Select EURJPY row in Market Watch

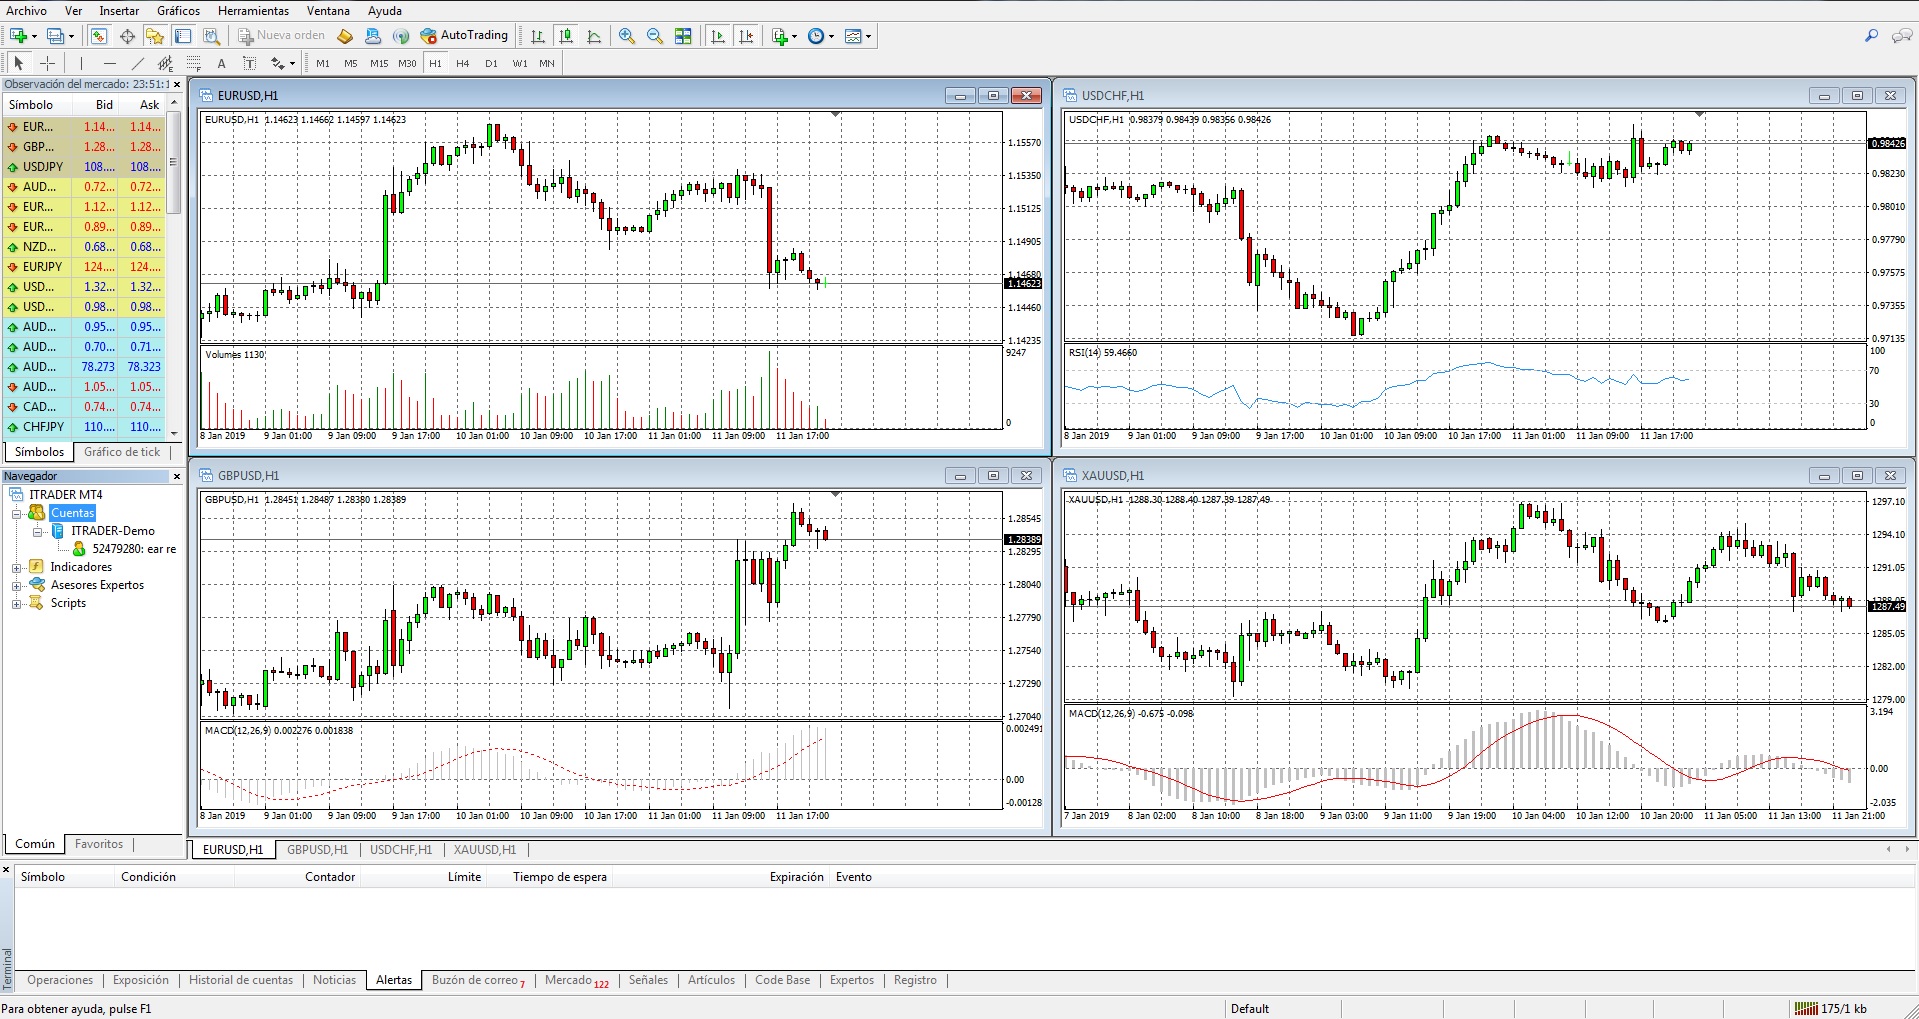pyautogui.click(x=83, y=267)
